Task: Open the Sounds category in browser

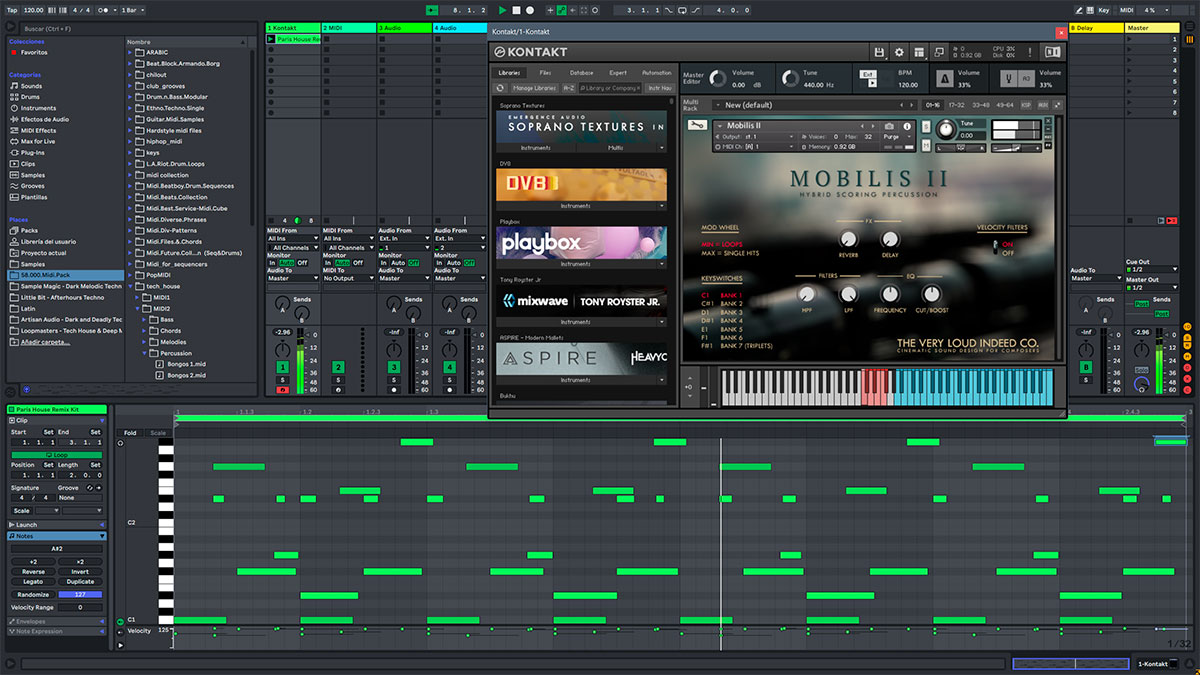Action: click(32, 86)
